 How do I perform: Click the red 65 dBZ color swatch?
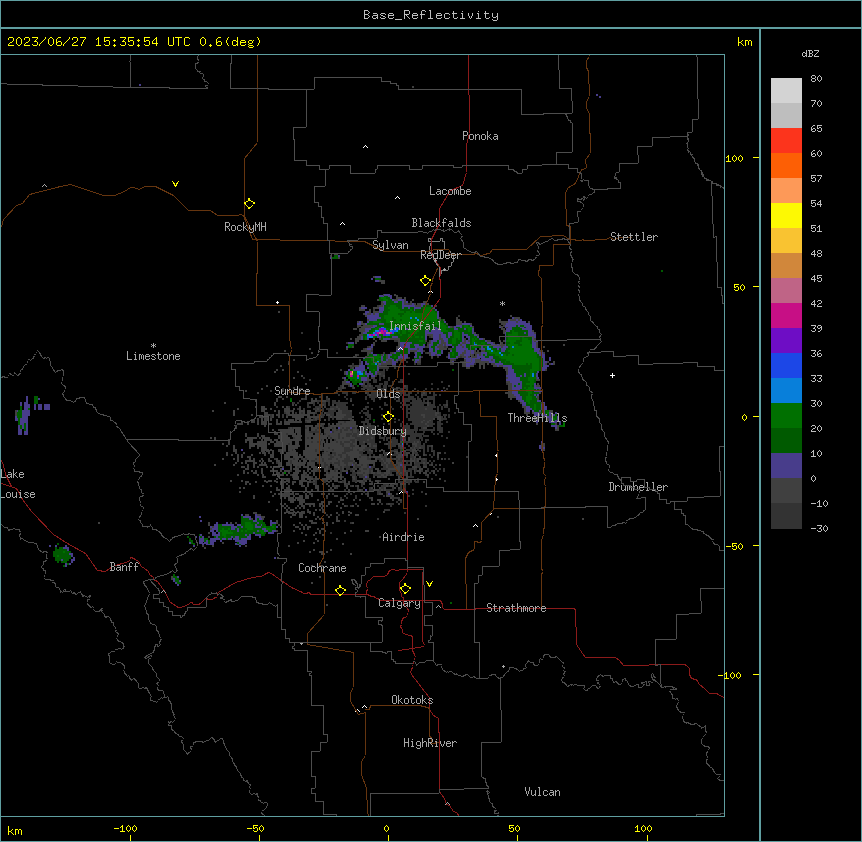[x=786, y=140]
